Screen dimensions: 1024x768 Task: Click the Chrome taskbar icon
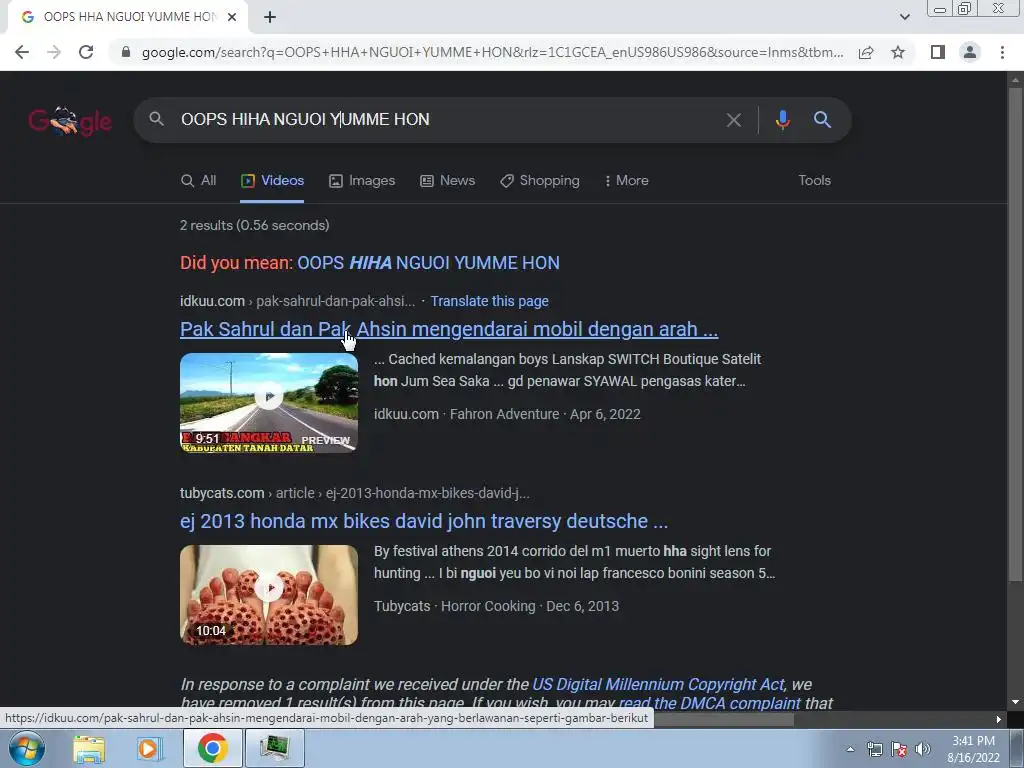tap(213, 748)
